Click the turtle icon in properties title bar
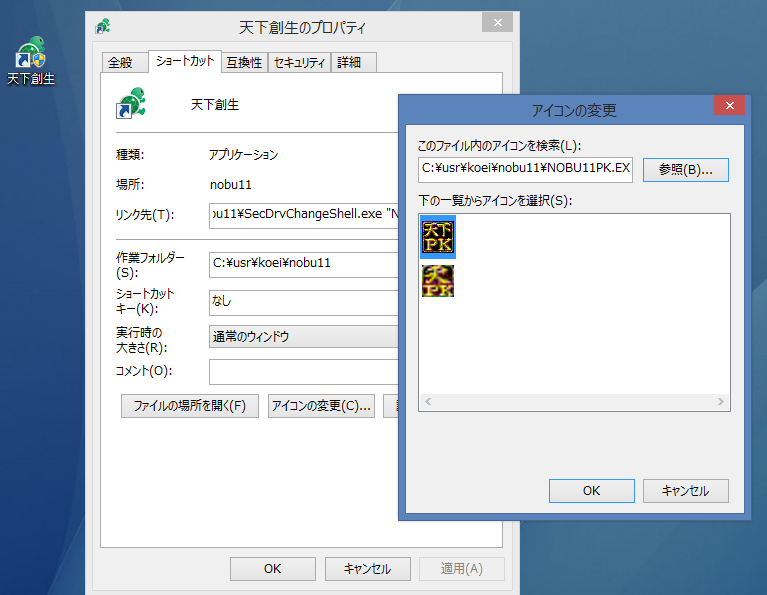767x595 pixels. click(103, 25)
